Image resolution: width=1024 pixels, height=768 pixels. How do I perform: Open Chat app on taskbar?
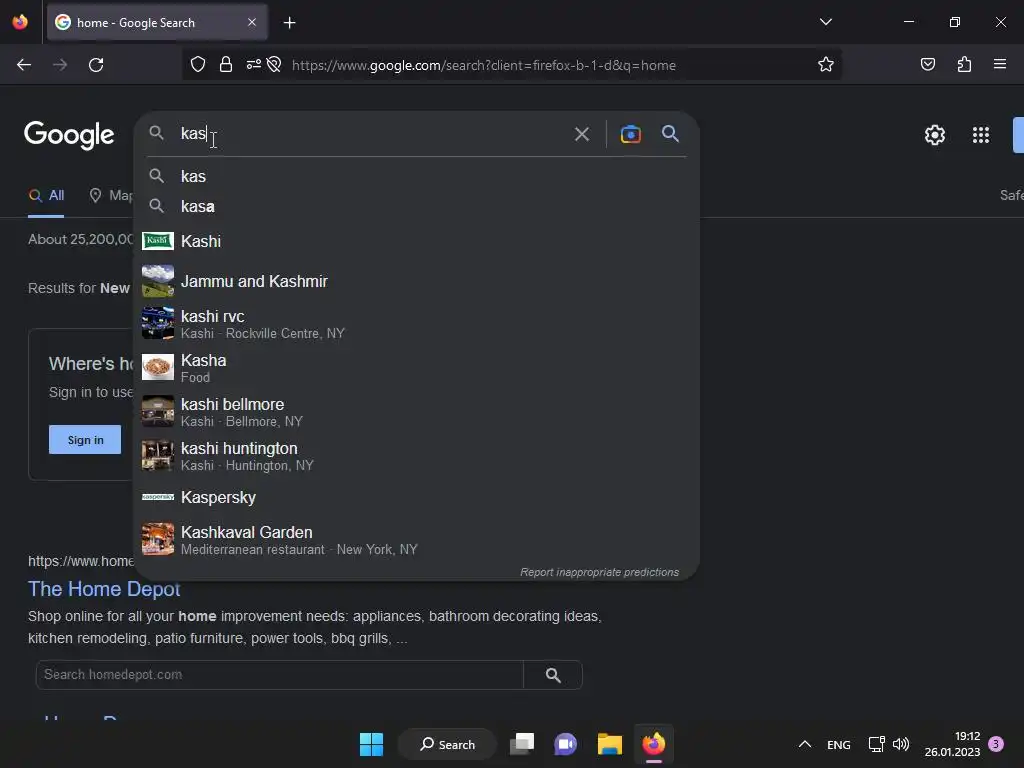pyautogui.click(x=566, y=744)
